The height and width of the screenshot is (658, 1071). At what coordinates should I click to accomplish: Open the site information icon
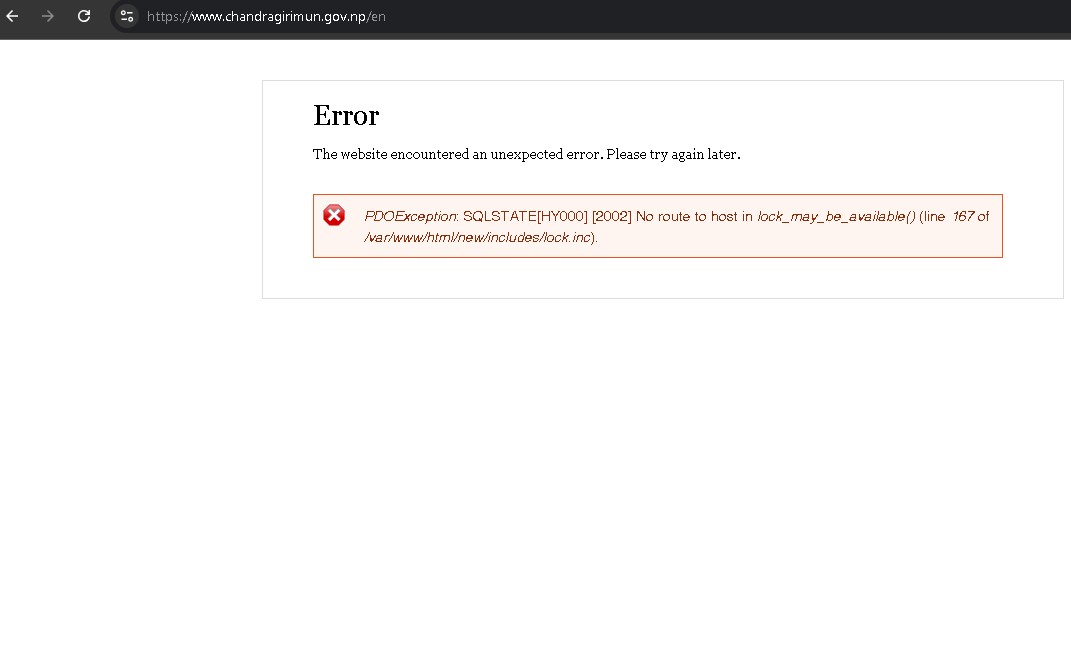tap(126, 16)
